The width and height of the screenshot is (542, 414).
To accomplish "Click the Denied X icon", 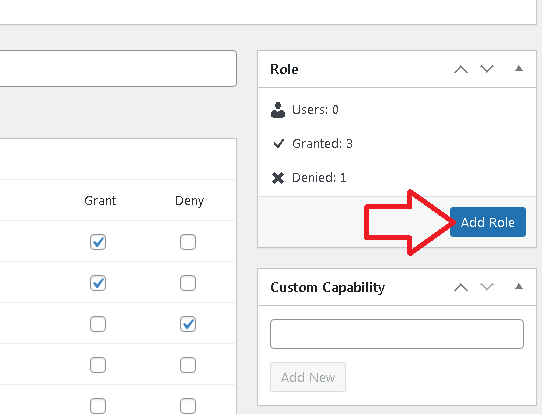I will tap(278, 178).
